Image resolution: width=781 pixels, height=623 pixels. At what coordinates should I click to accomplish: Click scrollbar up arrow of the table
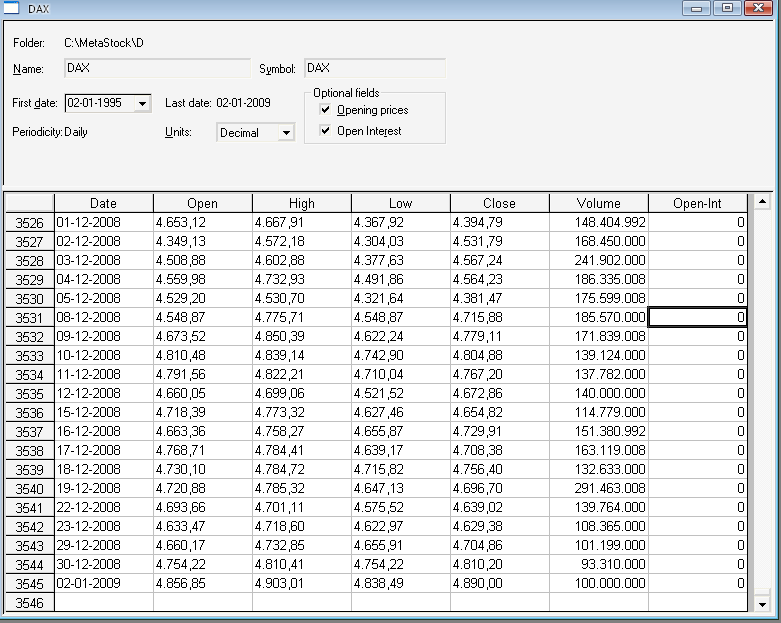[x=762, y=202]
